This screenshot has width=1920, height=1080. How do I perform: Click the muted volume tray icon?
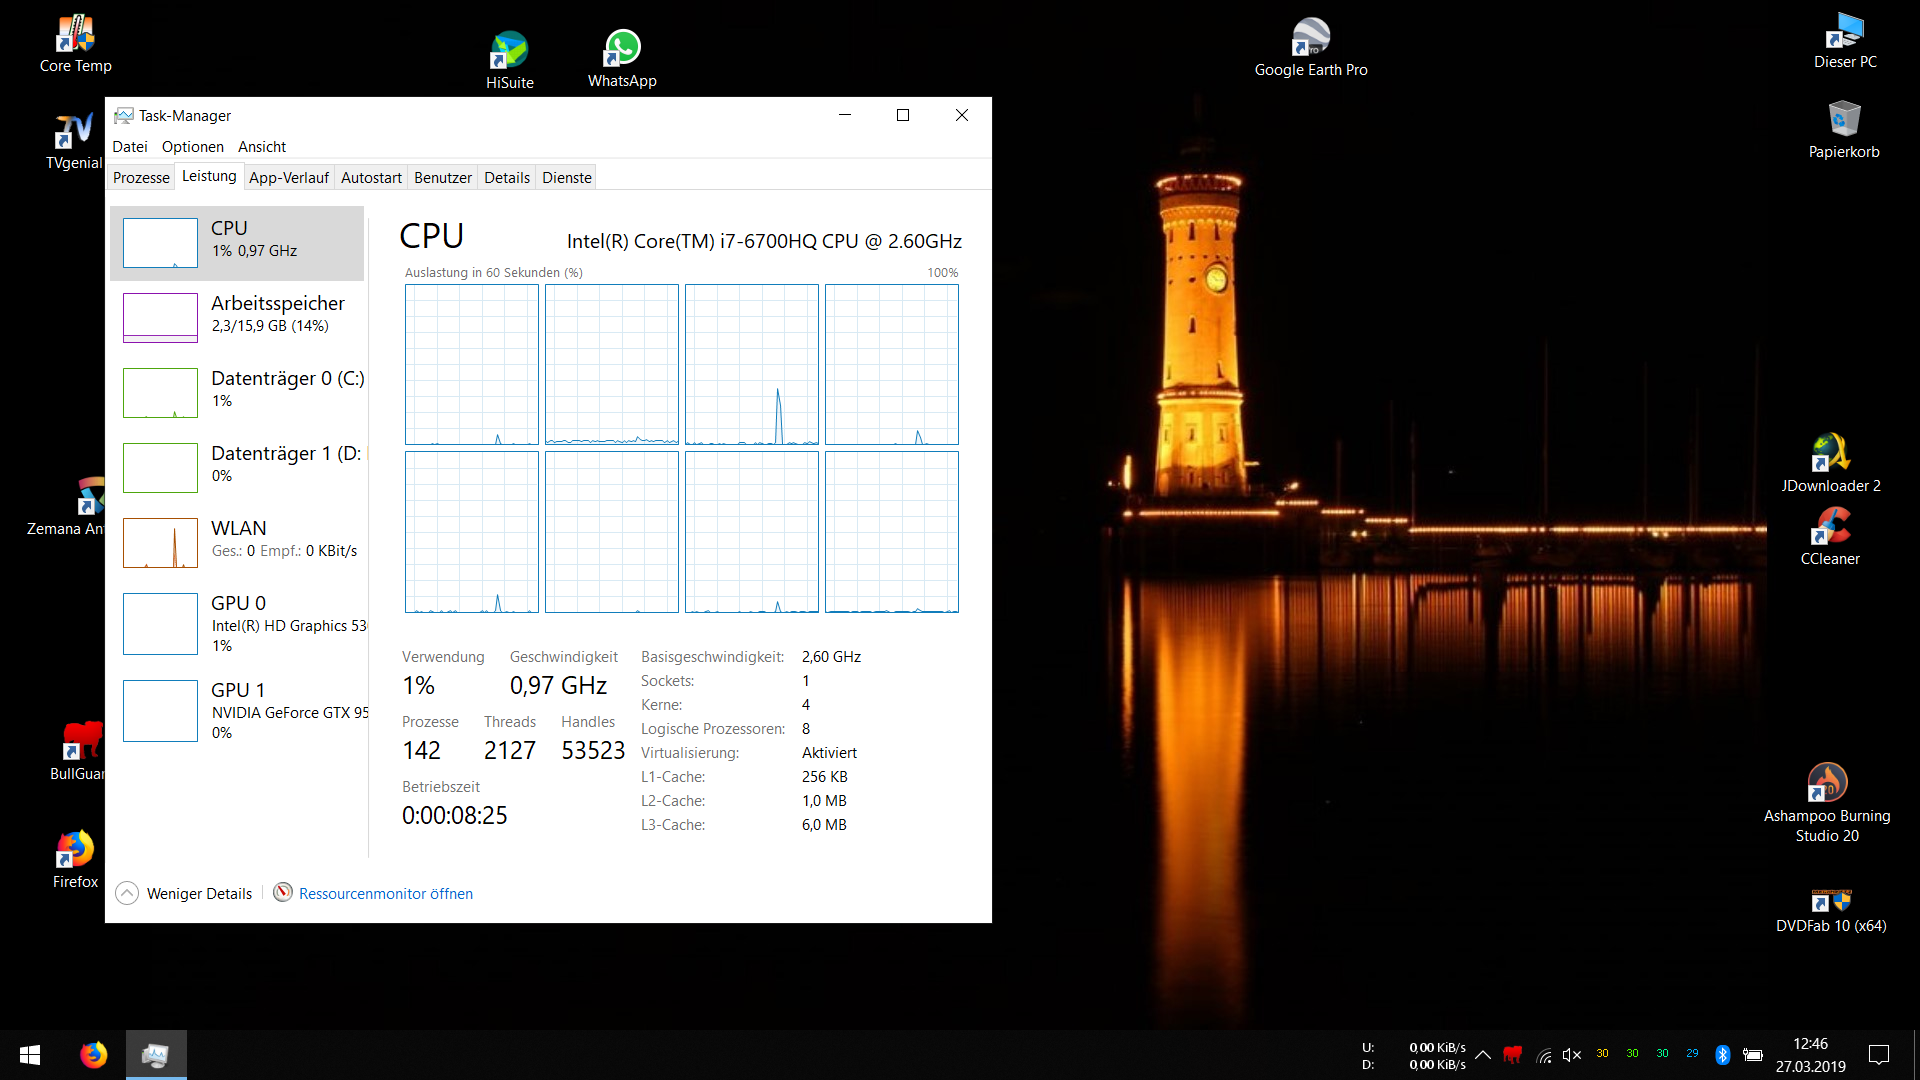[1572, 1055]
